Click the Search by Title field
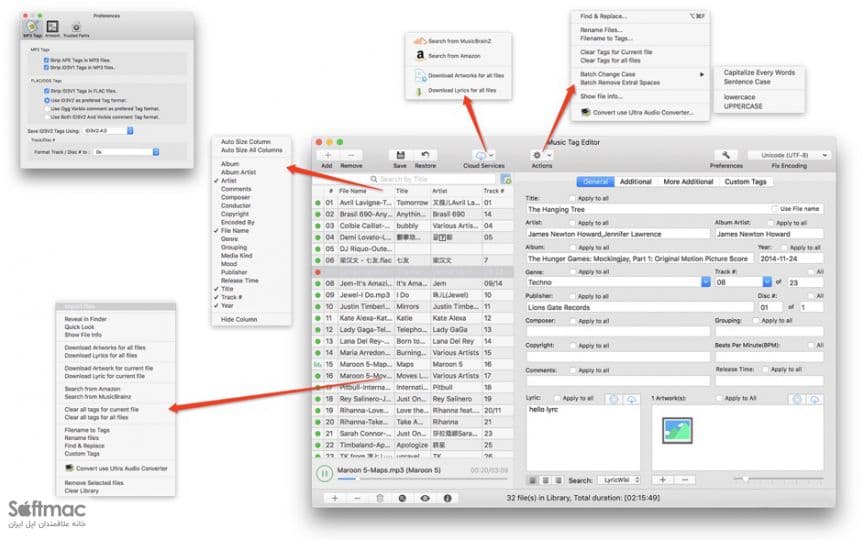 pos(433,179)
